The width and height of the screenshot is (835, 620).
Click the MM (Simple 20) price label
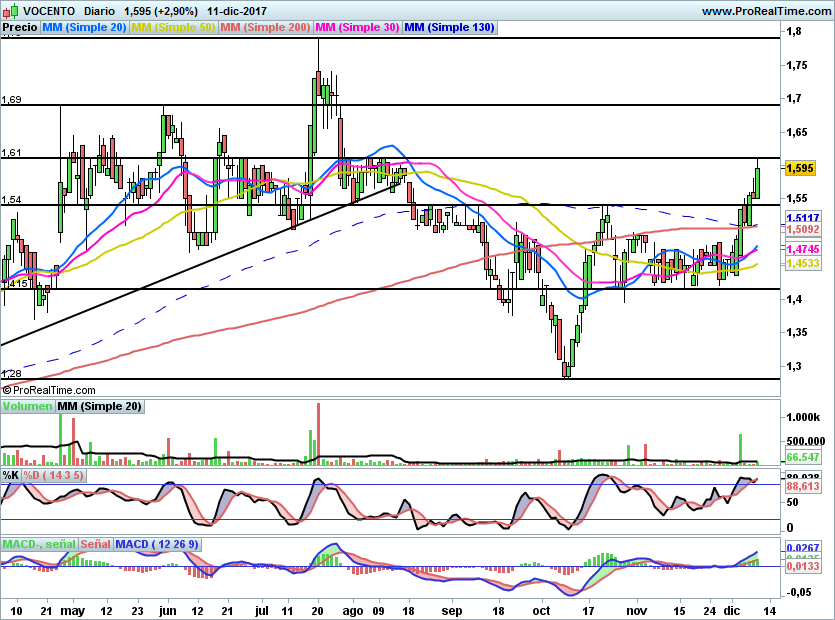(84, 28)
